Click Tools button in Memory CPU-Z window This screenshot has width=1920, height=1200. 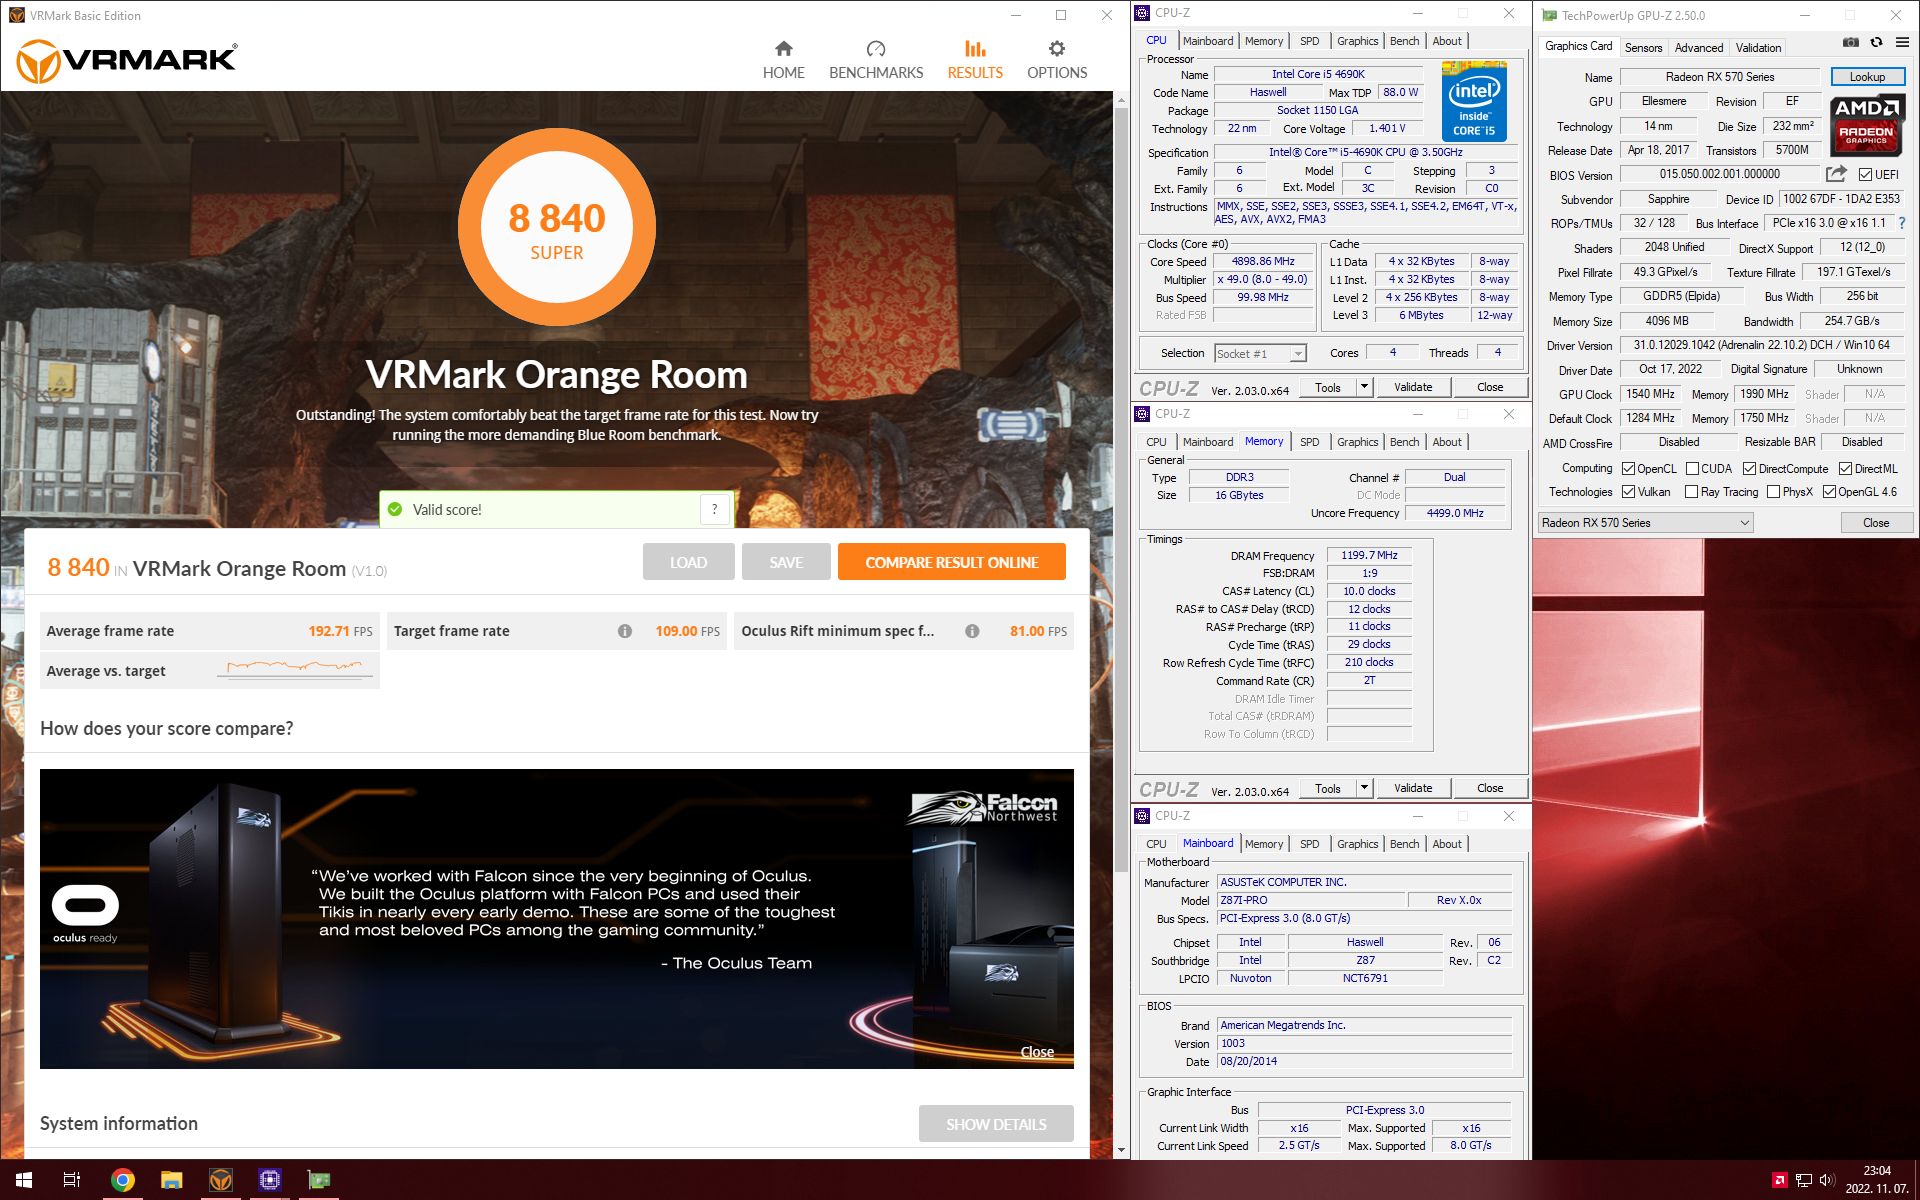point(1328,788)
